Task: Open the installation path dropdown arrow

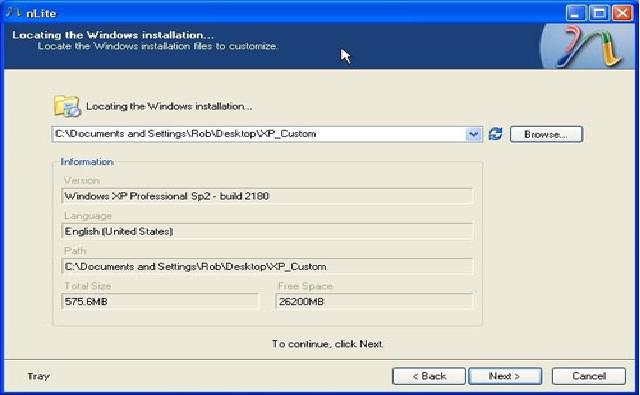Action: (473, 134)
